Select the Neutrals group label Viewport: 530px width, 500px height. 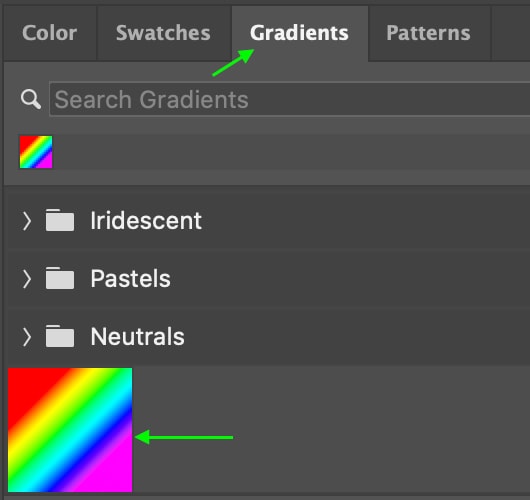pos(138,337)
